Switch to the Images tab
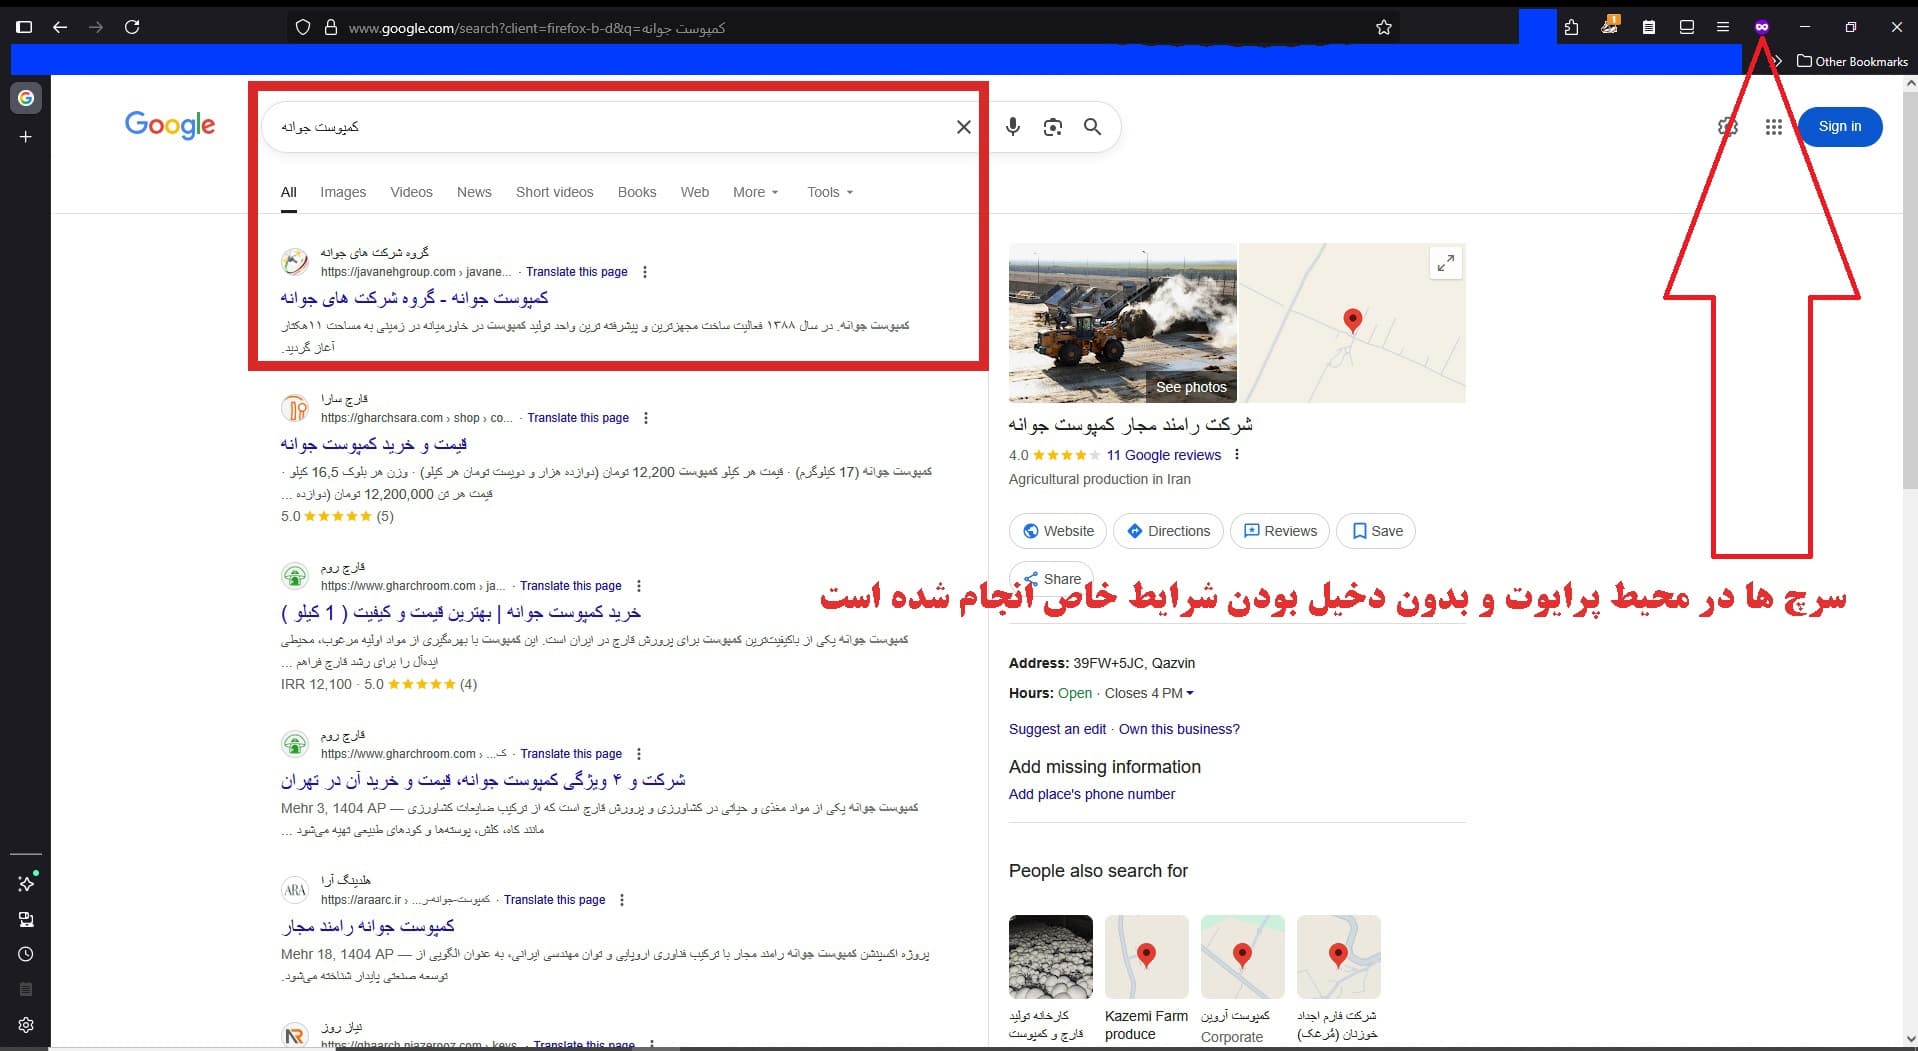This screenshot has height=1051, width=1918. (x=343, y=192)
